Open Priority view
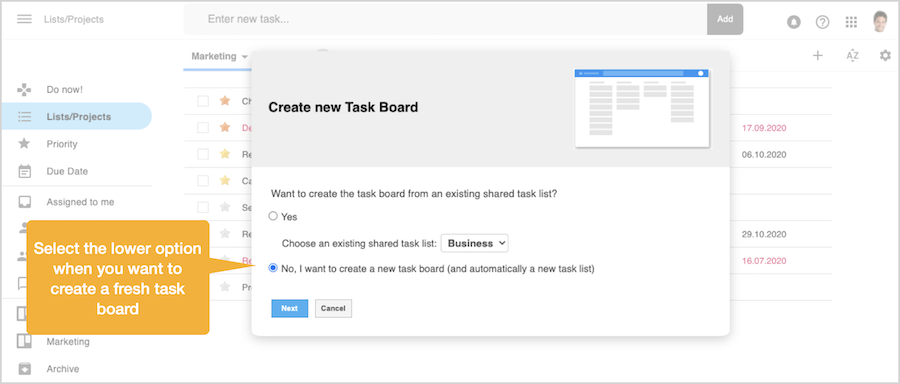 [62, 144]
